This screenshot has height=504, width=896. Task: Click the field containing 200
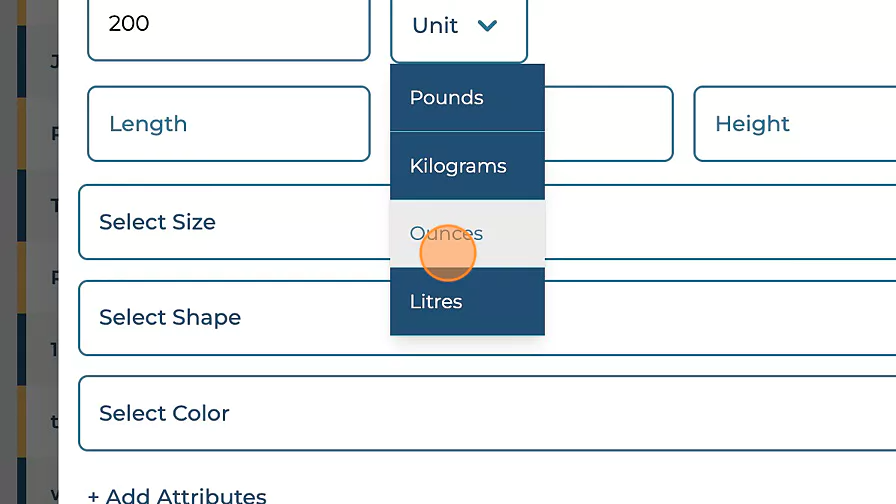[228, 26]
